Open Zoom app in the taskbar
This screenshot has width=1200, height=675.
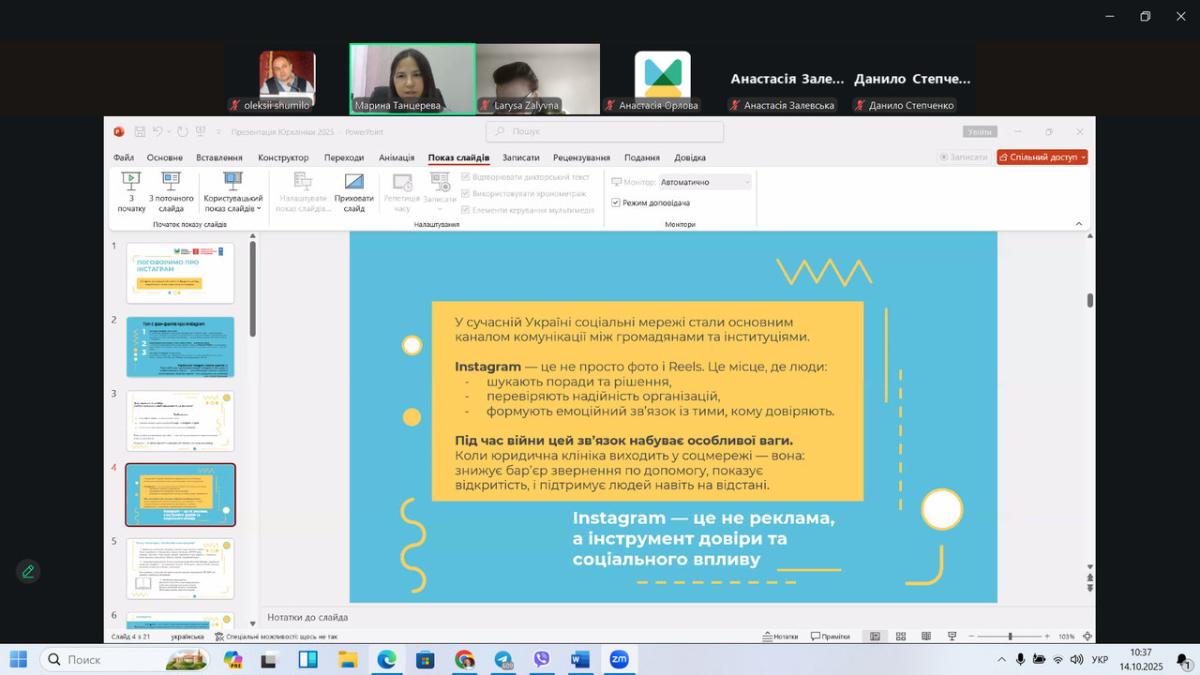(619, 659)
